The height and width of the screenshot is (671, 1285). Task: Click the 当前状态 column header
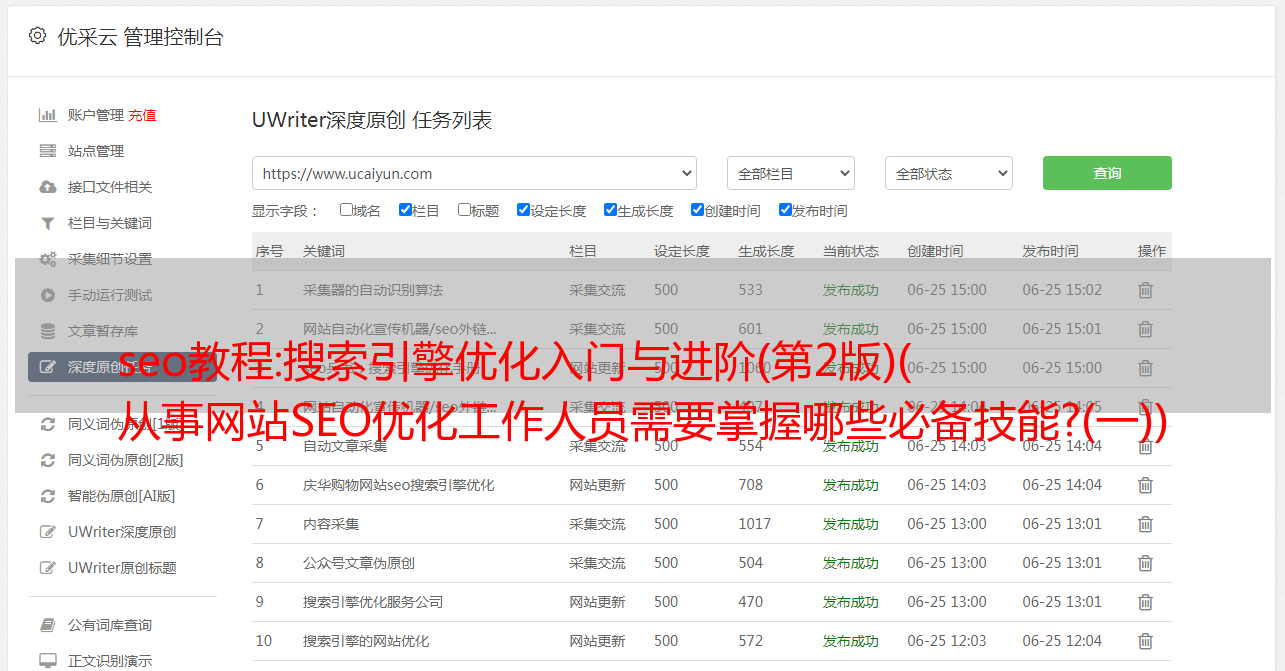tap(851, 251)
